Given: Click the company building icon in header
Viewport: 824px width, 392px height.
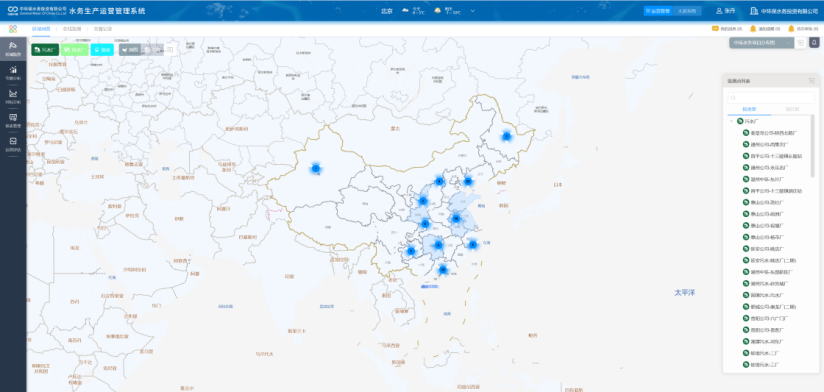Looking at the screenshot, I should [754, 11].
